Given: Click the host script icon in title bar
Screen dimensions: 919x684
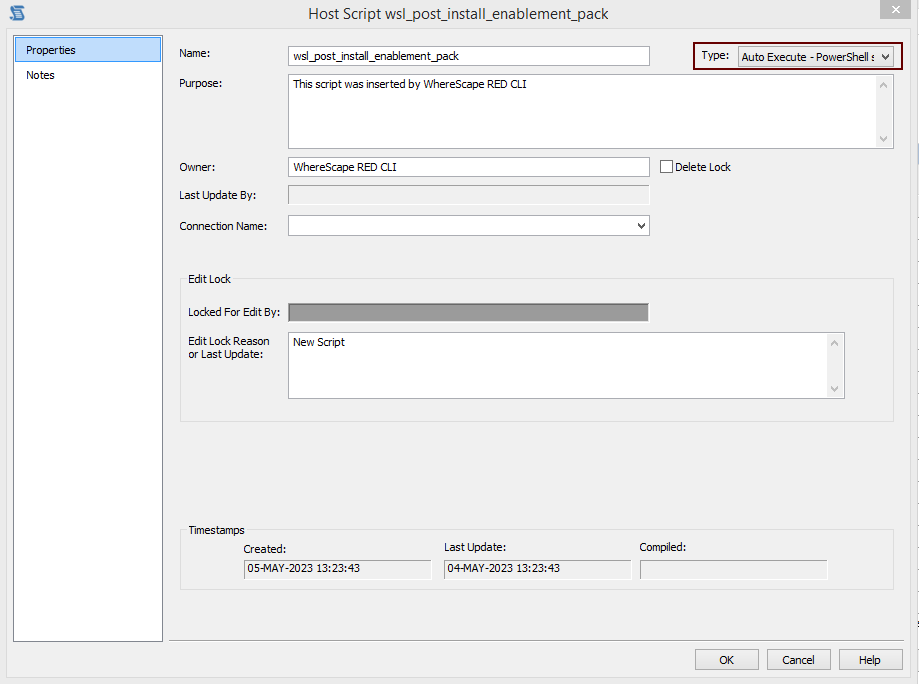Looking at the screenshot, I should coord(17,13).
